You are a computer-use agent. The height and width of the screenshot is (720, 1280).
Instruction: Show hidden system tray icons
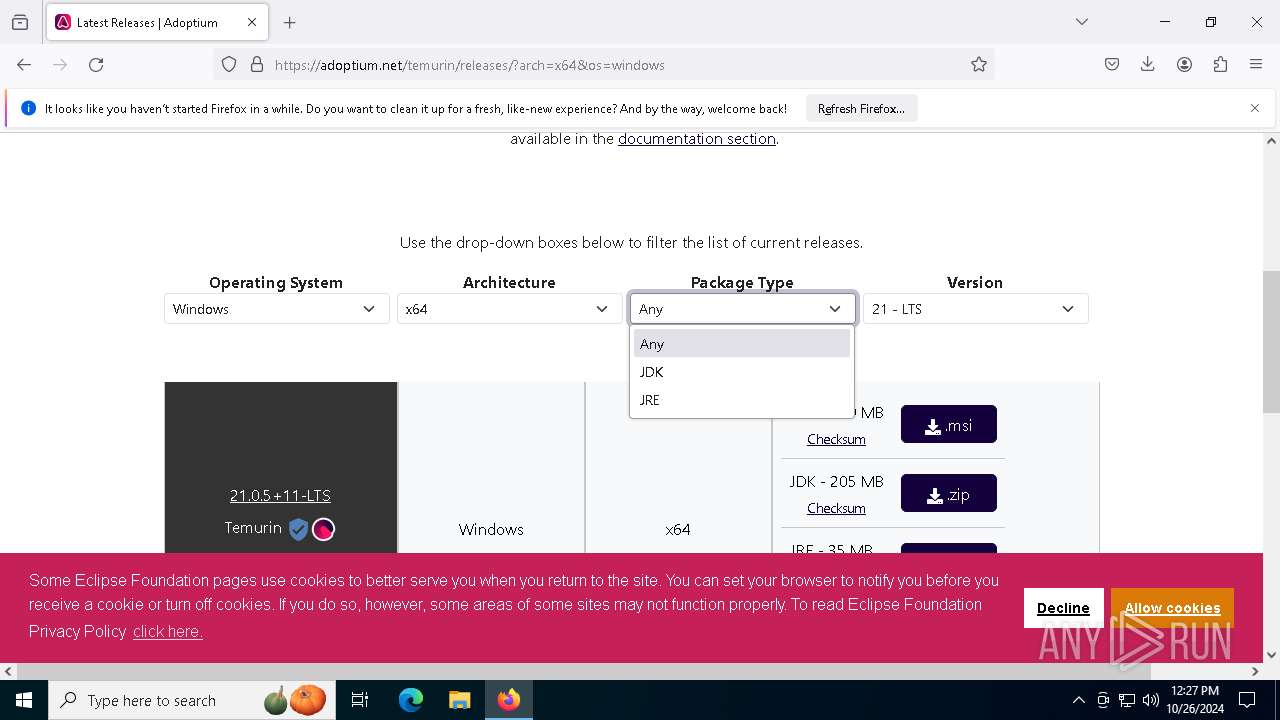[1078, 700]
